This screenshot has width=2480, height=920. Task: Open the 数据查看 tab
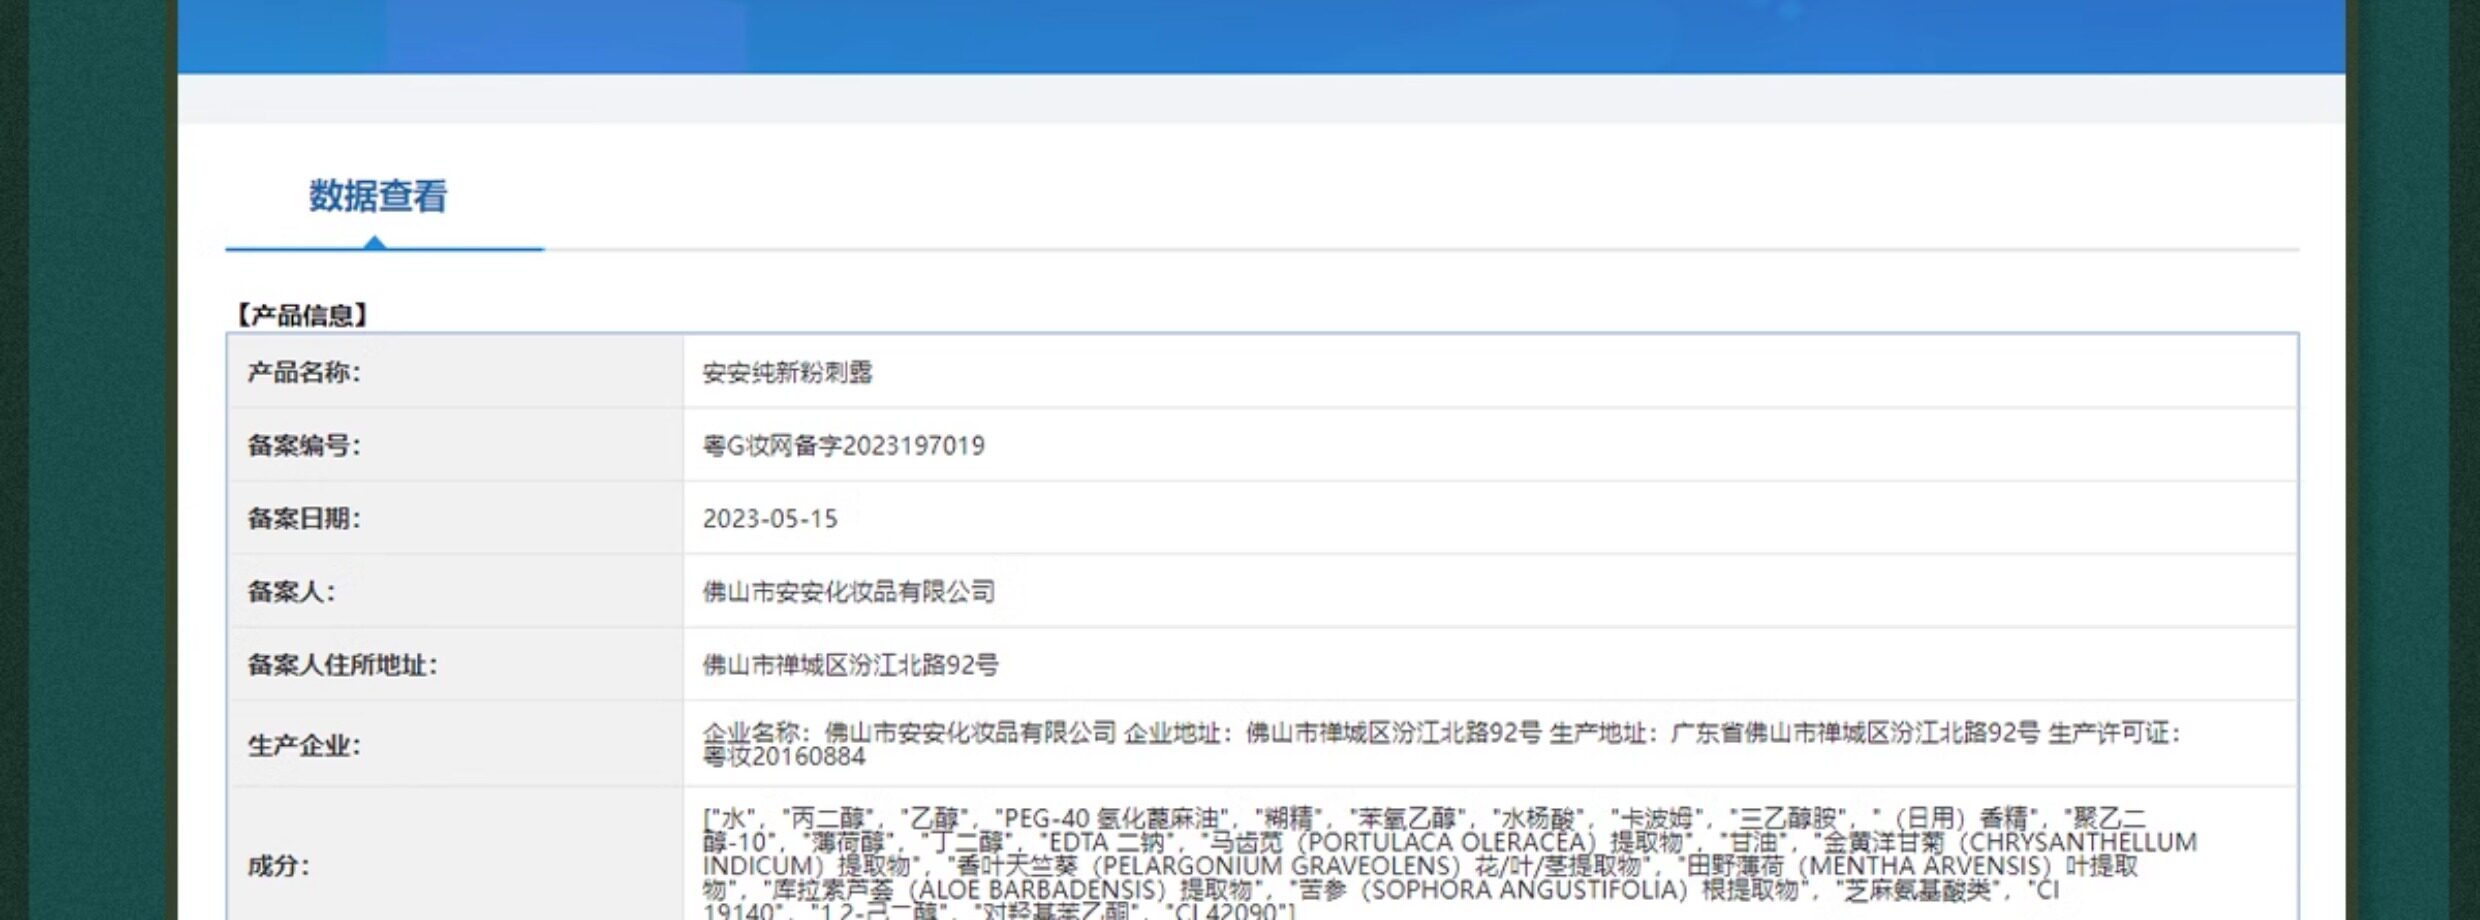378,196
